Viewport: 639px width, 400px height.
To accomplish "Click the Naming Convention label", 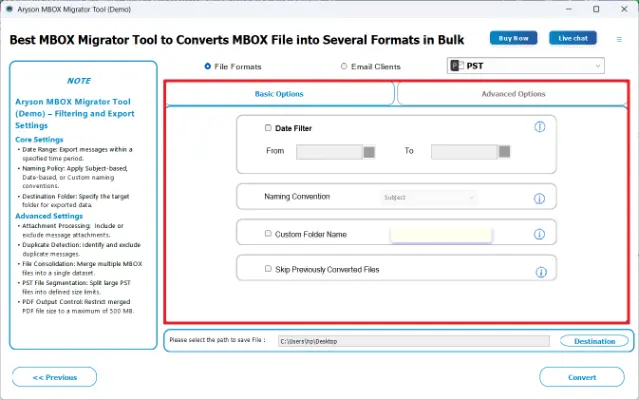I will 297,196.
